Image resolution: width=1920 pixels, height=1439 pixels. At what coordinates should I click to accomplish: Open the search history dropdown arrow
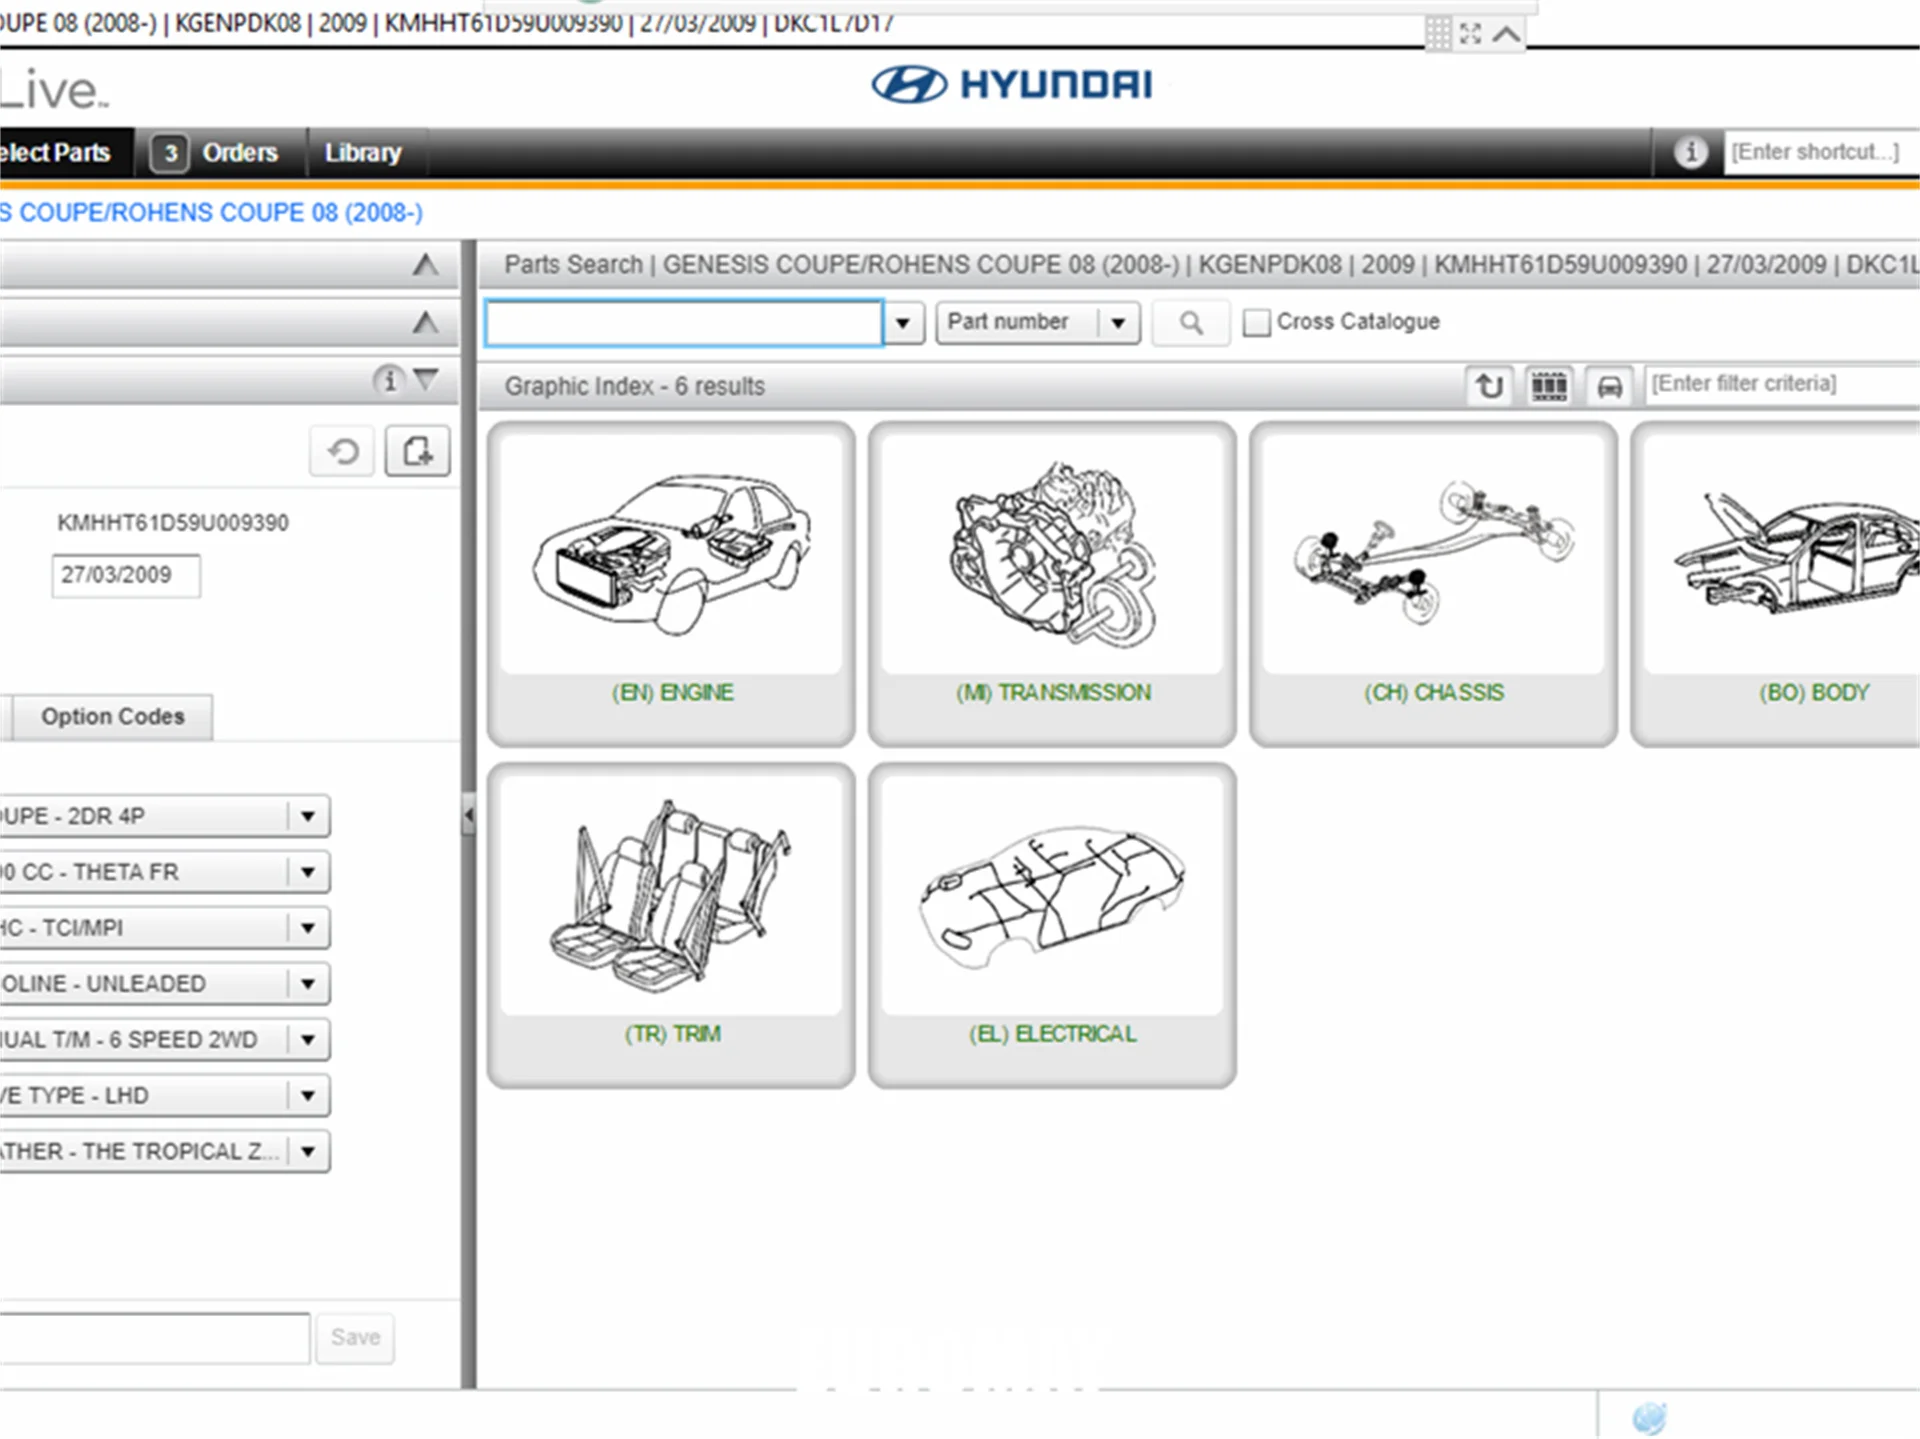tap(903, 322)
